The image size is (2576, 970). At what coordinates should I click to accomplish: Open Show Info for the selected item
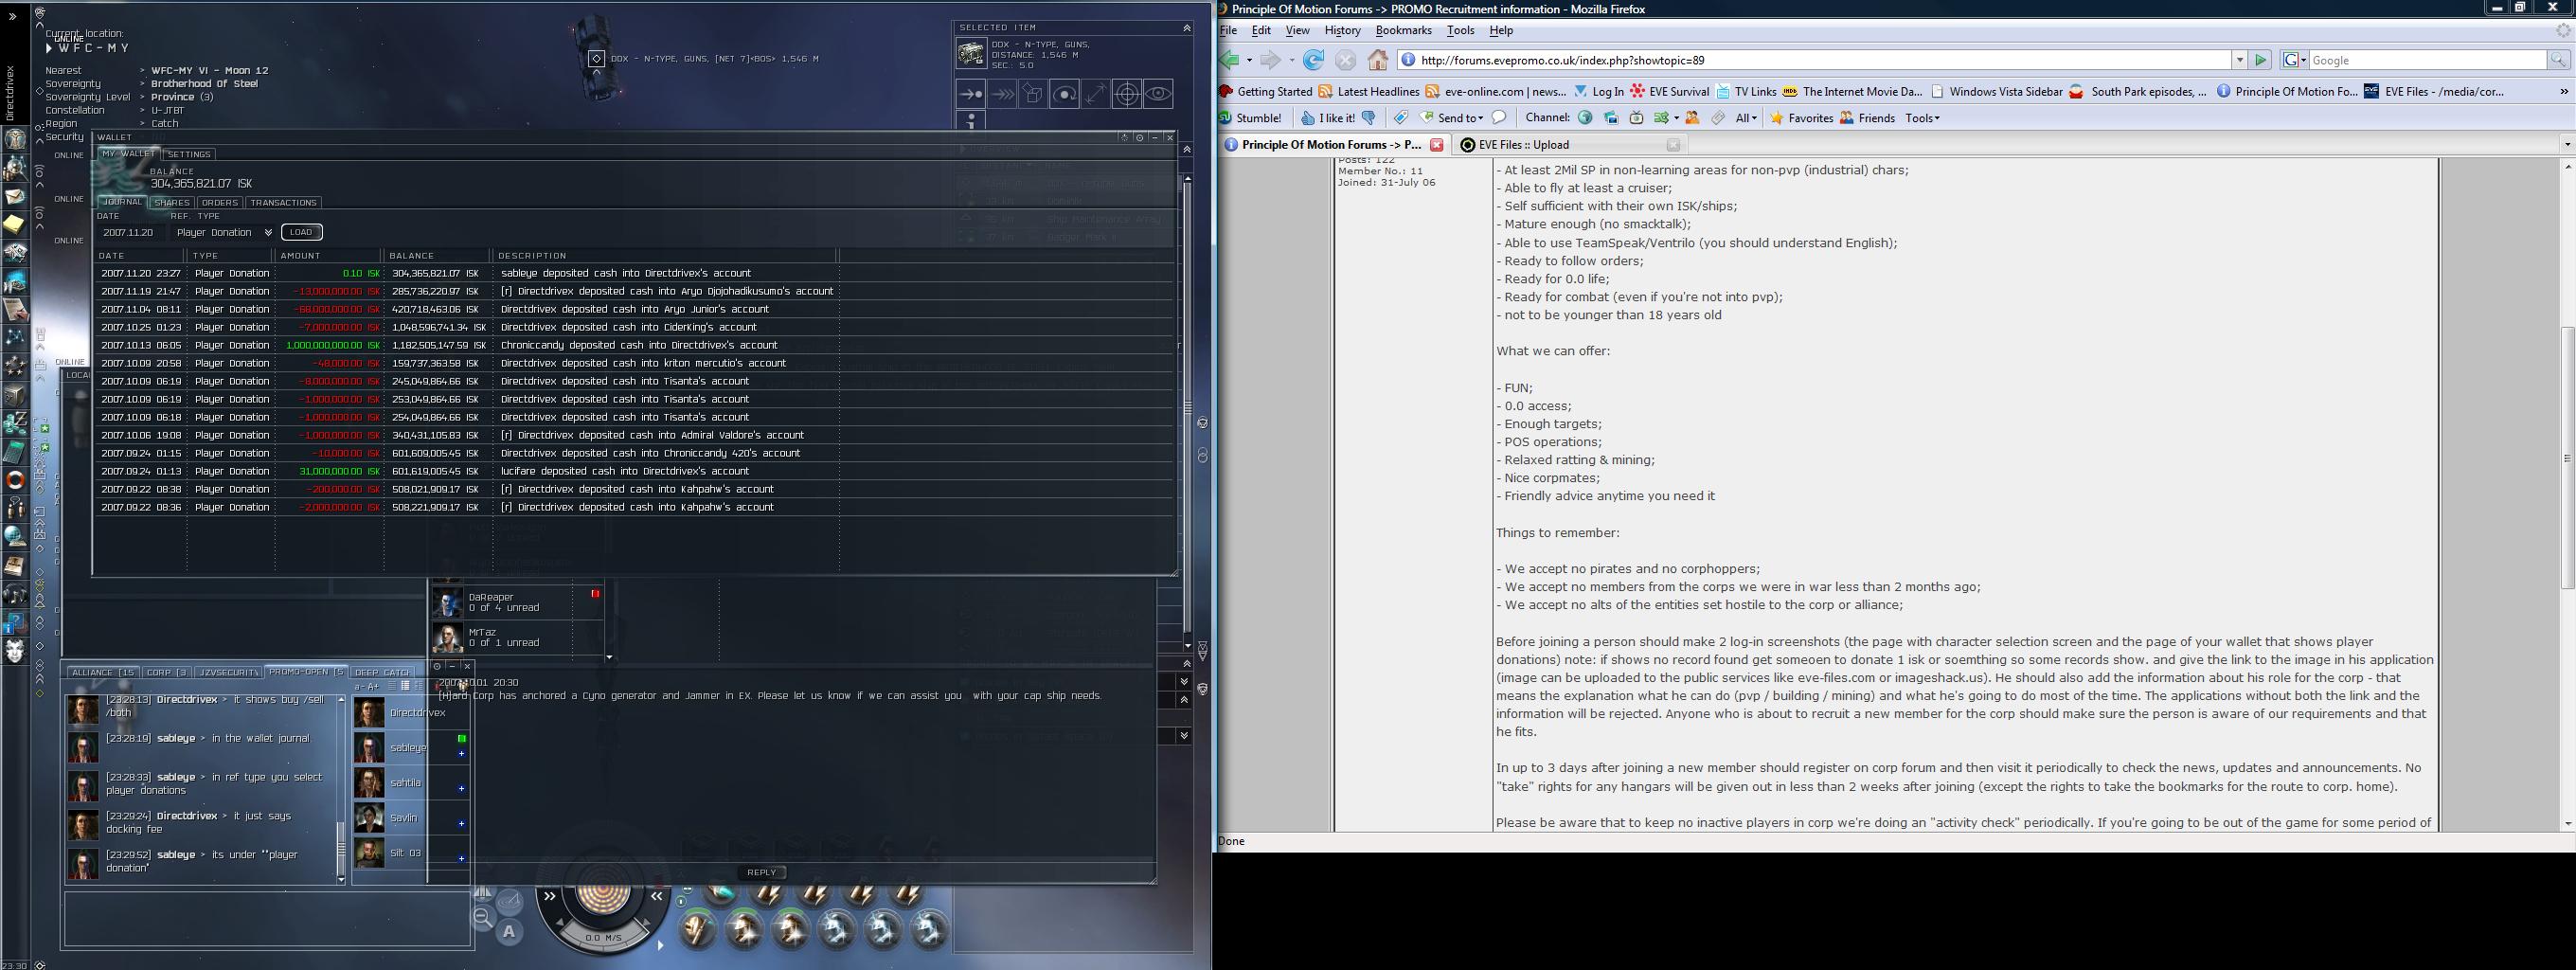pyautogui.click(x=970, y=121)
